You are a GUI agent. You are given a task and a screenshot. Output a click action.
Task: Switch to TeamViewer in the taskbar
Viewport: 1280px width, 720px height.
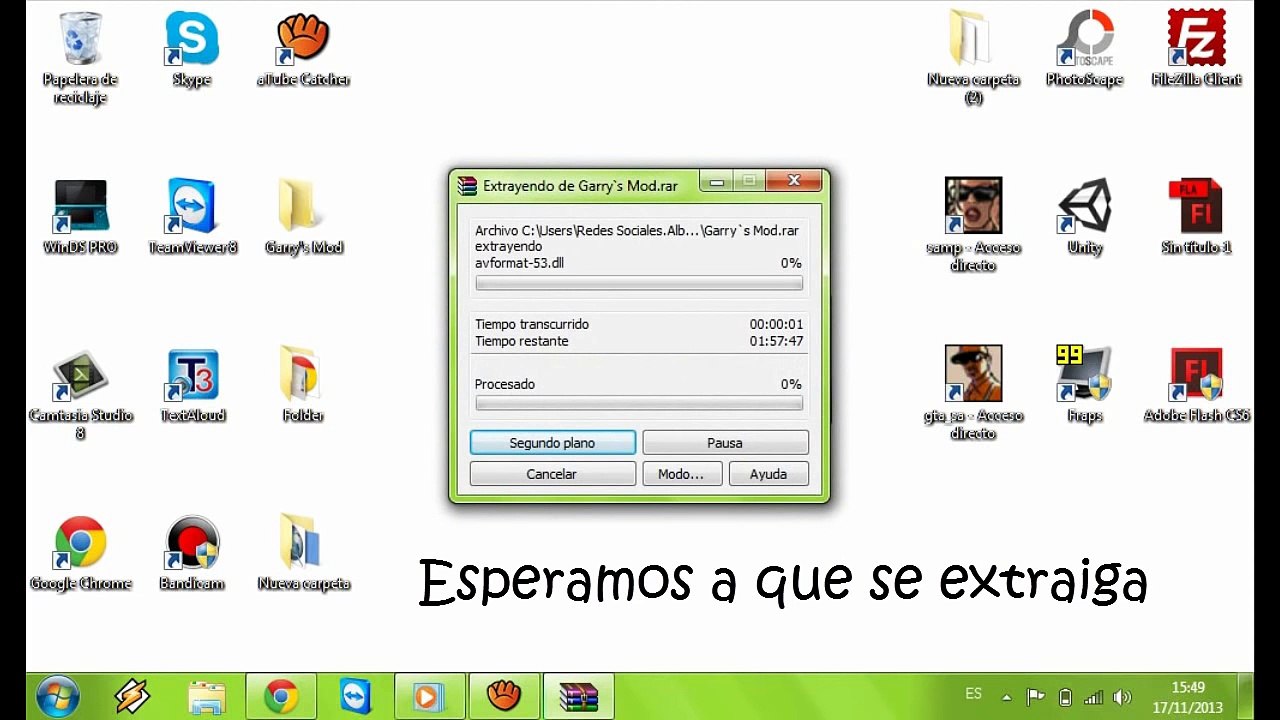355,696
